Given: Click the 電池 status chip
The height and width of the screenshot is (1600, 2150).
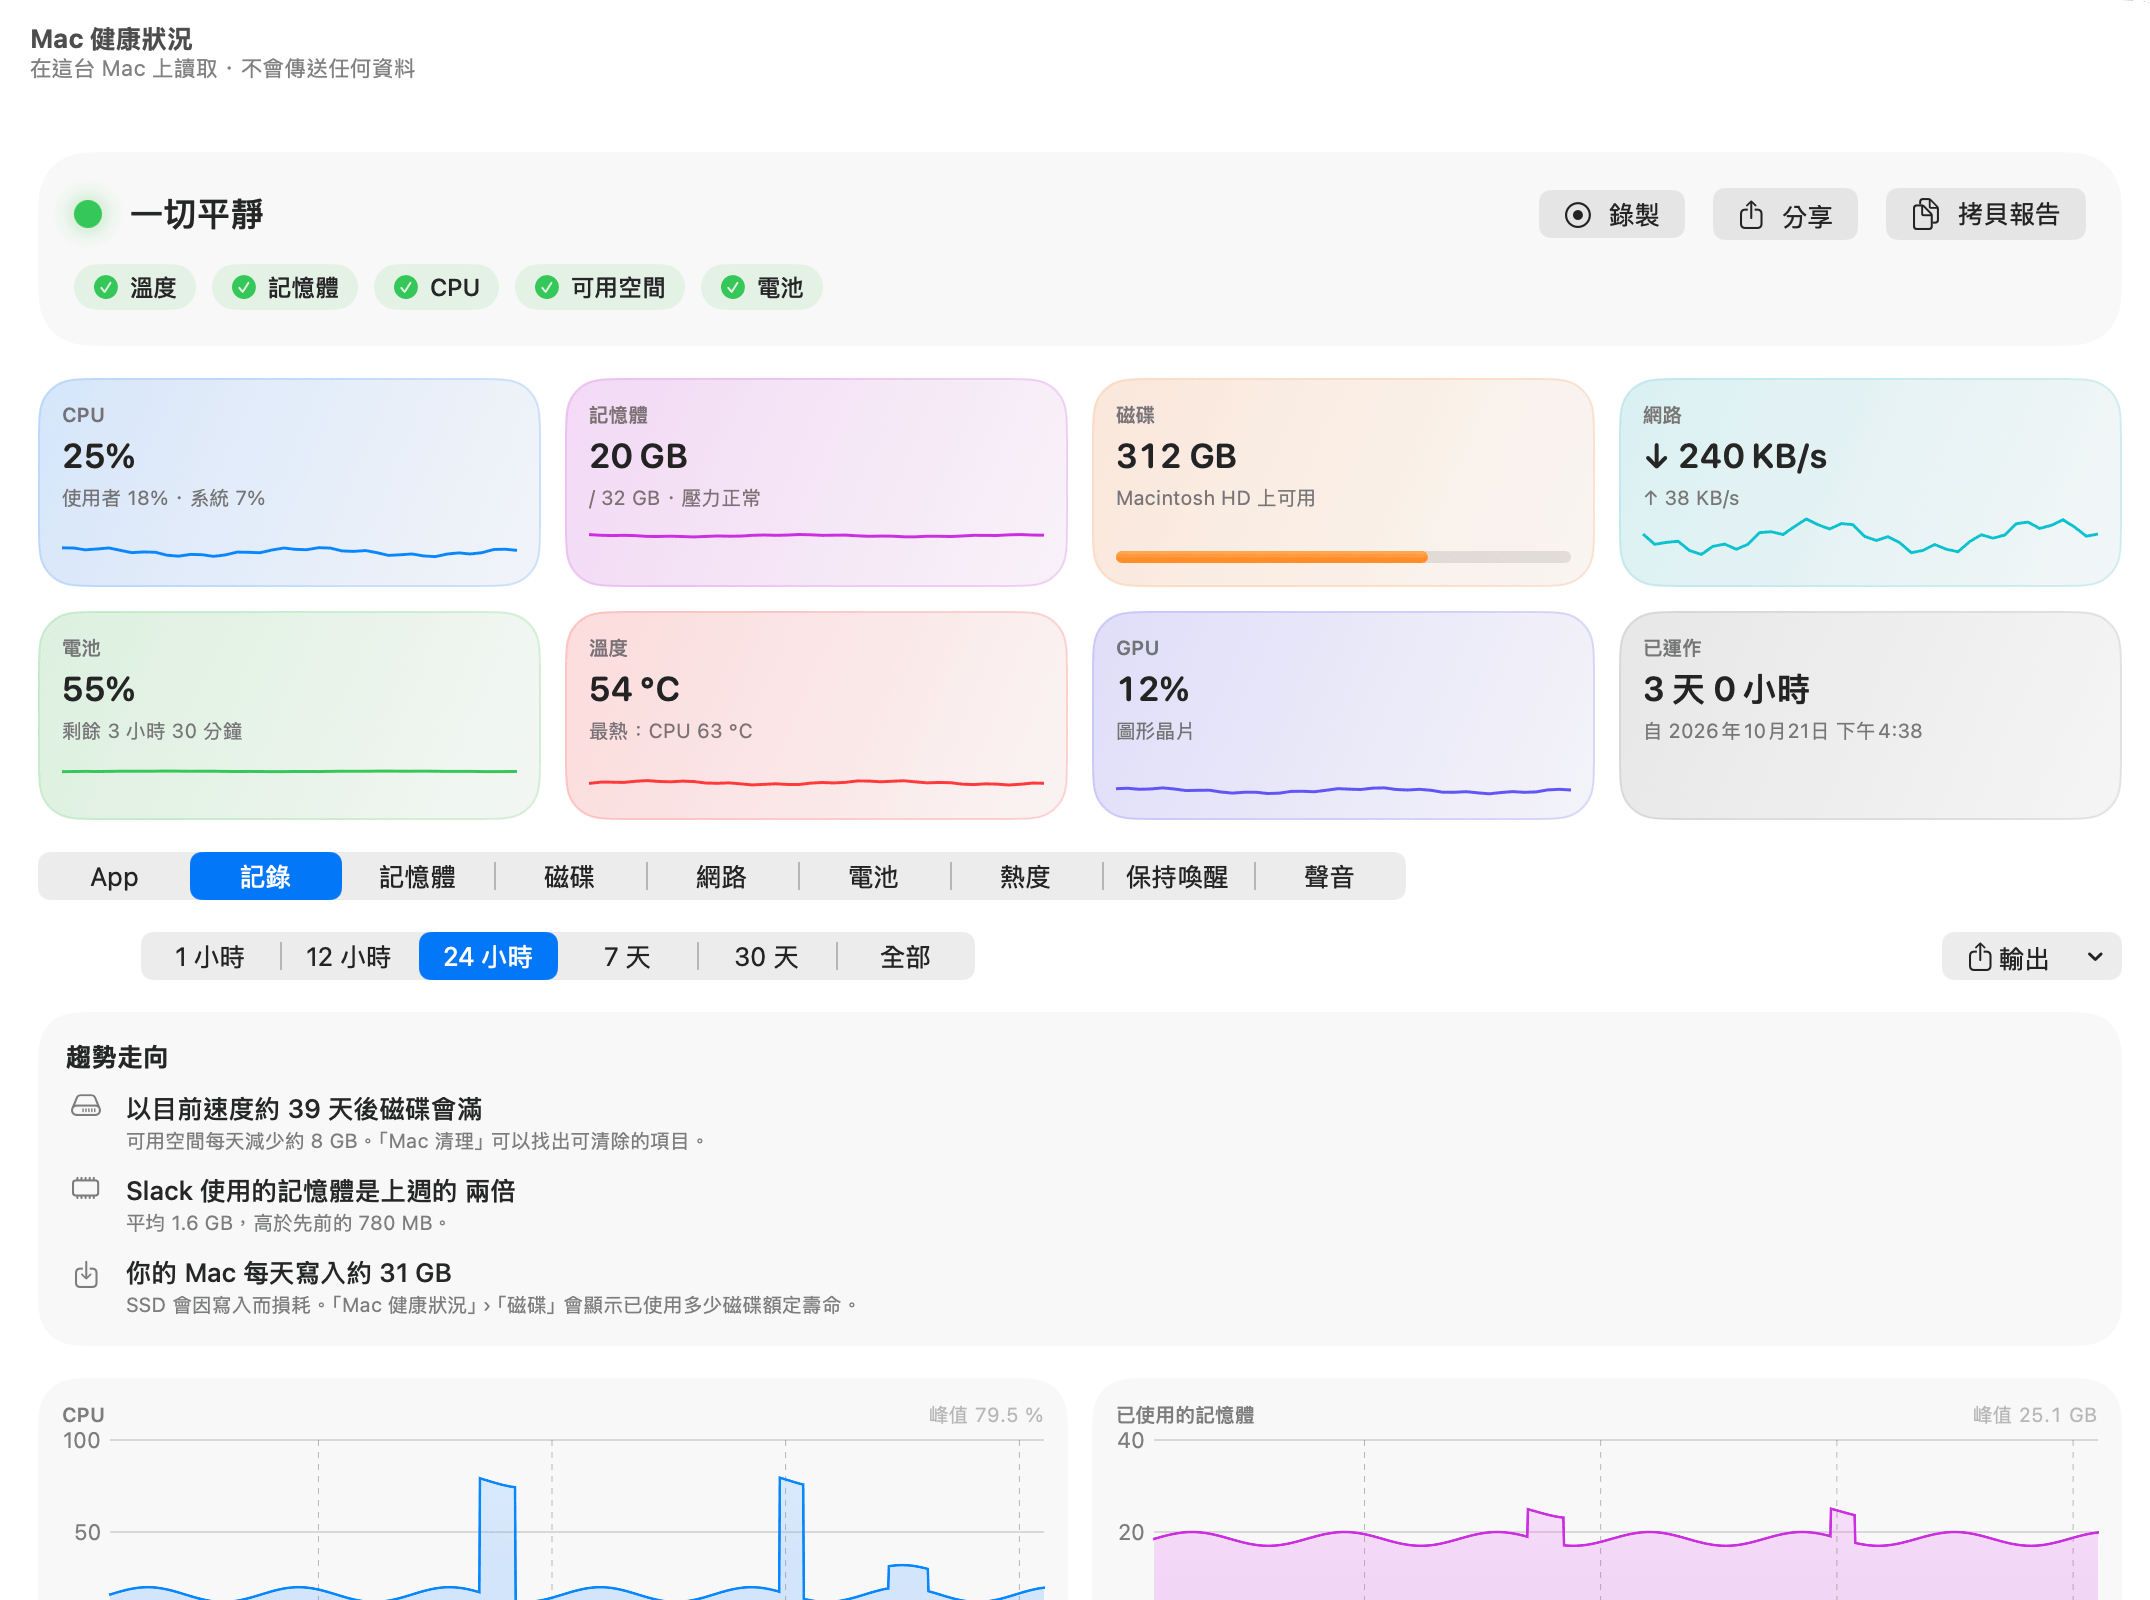Looking at the screenshot, I should (762, 288).
